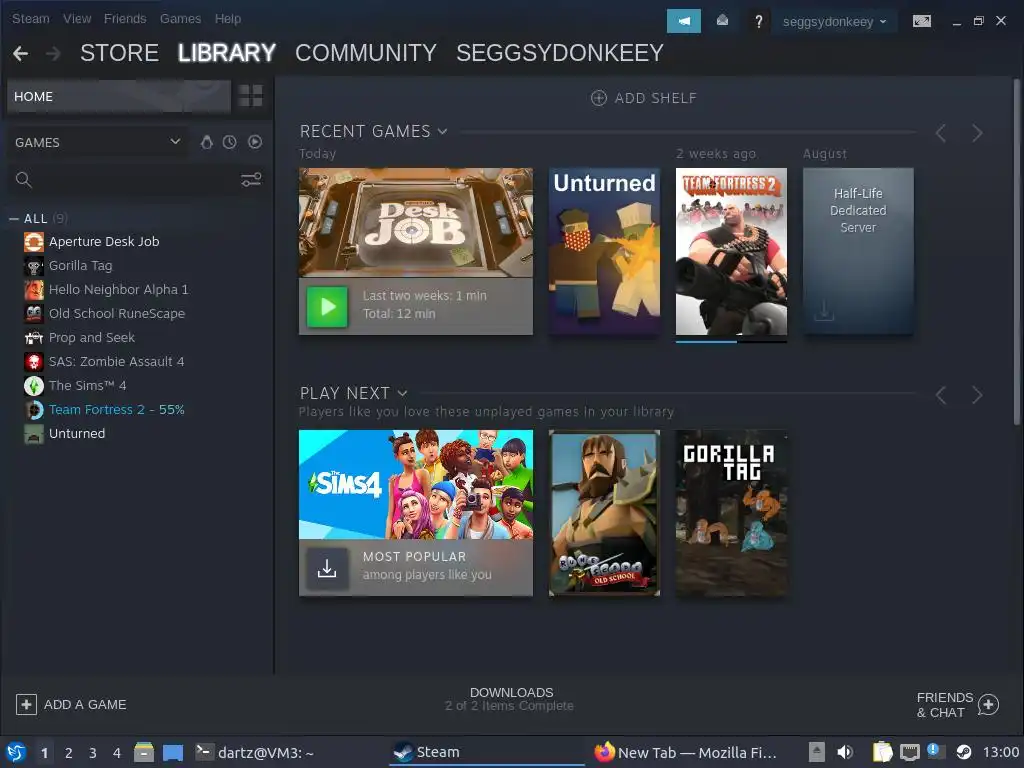Open the View menu
The height and width of the screenshot is (768, 1024).
coord(77,19)
